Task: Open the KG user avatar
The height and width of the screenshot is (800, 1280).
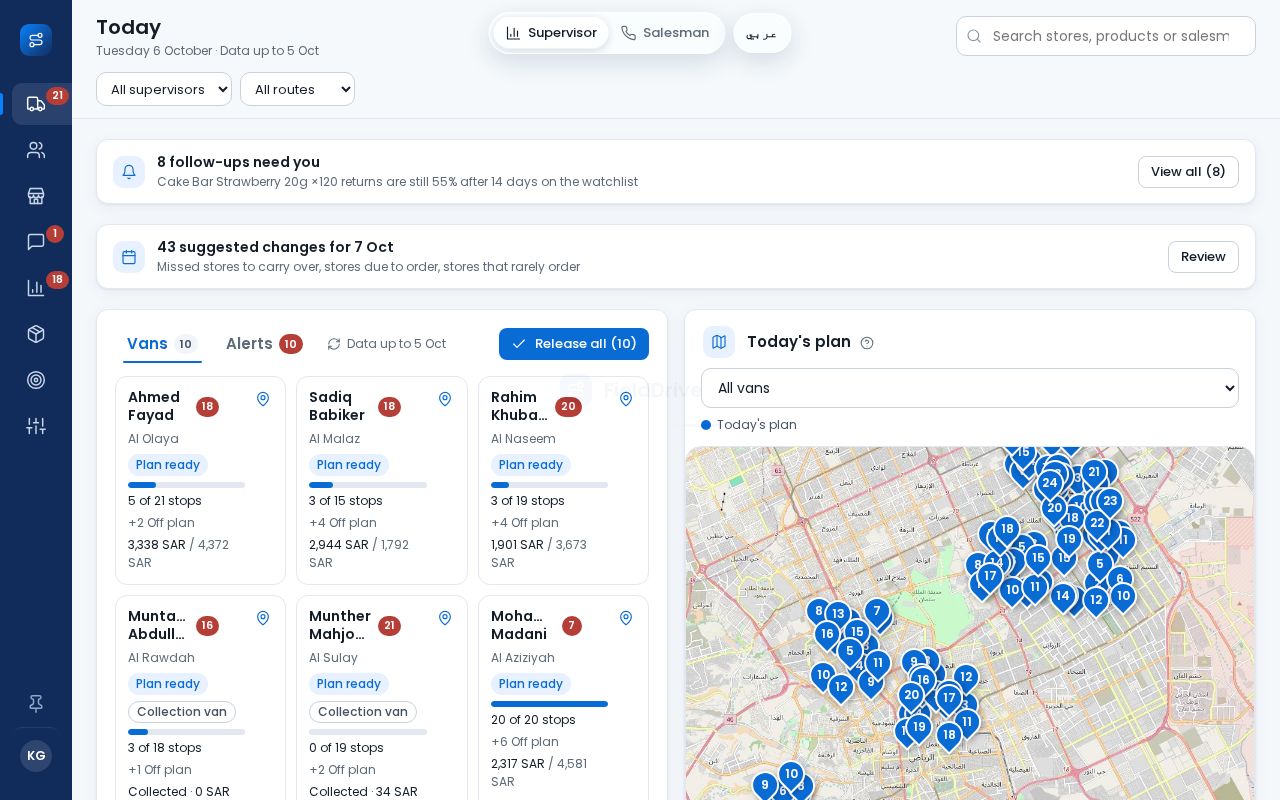Action: (36, 756)
